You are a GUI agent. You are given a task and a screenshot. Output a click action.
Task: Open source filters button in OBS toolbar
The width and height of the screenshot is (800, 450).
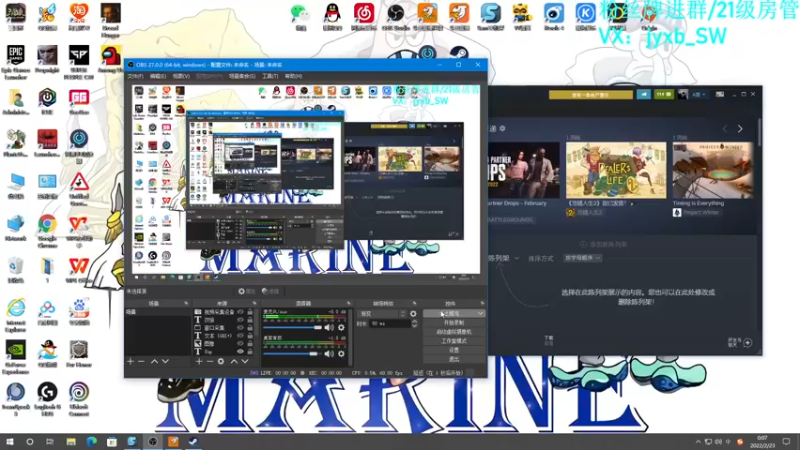(270, 291)
